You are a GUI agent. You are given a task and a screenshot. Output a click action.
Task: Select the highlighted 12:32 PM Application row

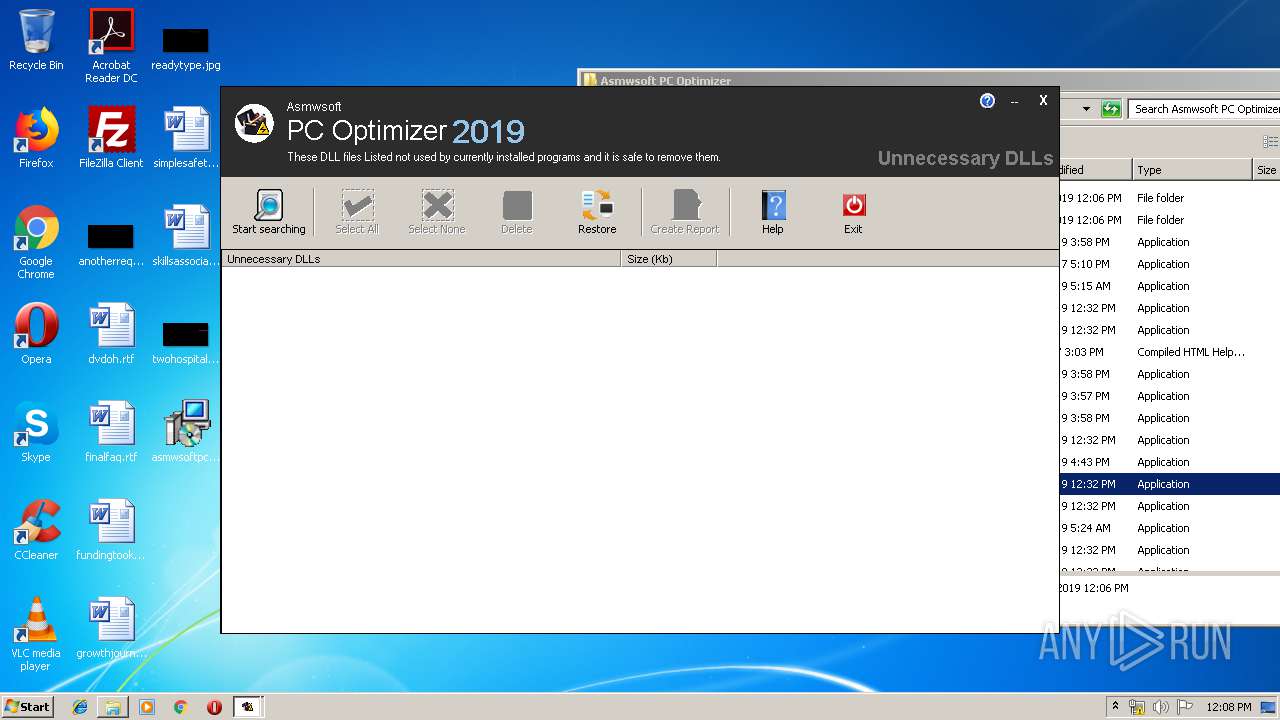coord(1170,484)
